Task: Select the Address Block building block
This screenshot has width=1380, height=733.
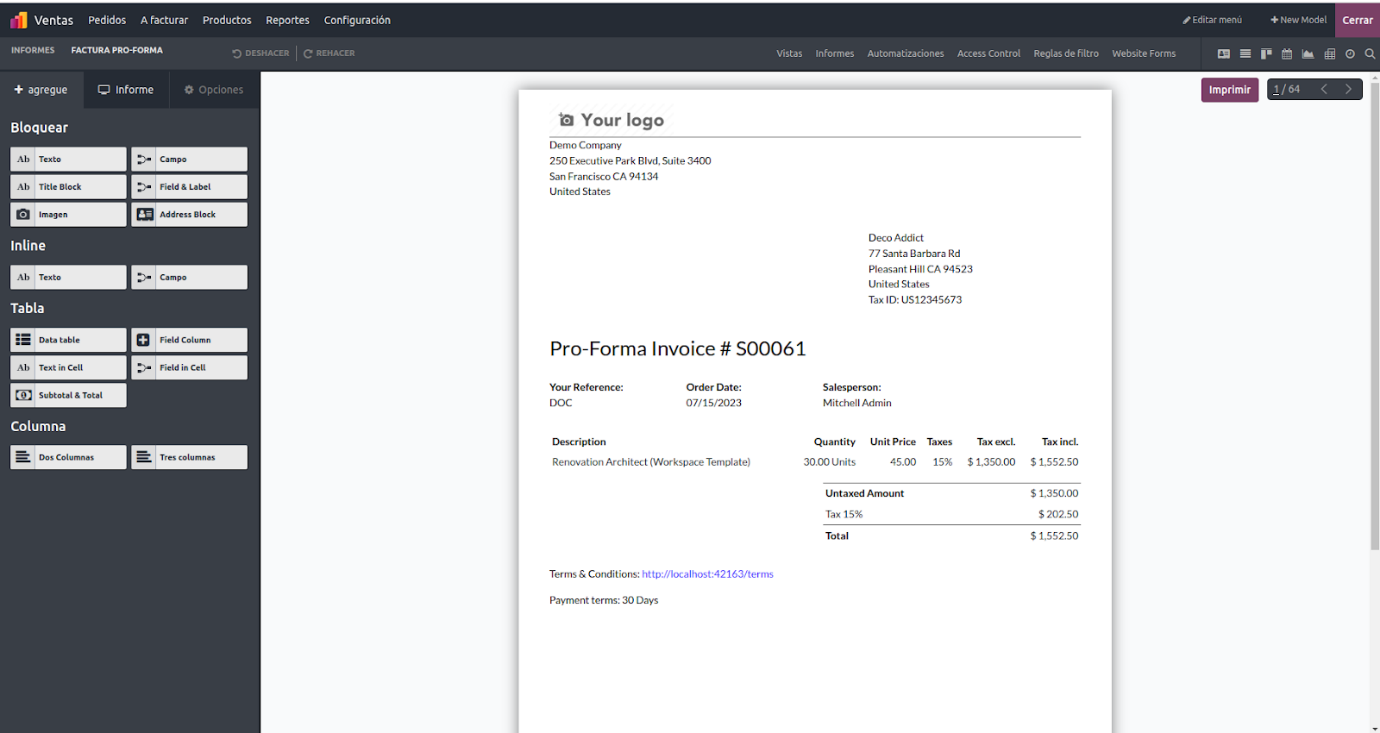Action: click(x=189, y=215)
